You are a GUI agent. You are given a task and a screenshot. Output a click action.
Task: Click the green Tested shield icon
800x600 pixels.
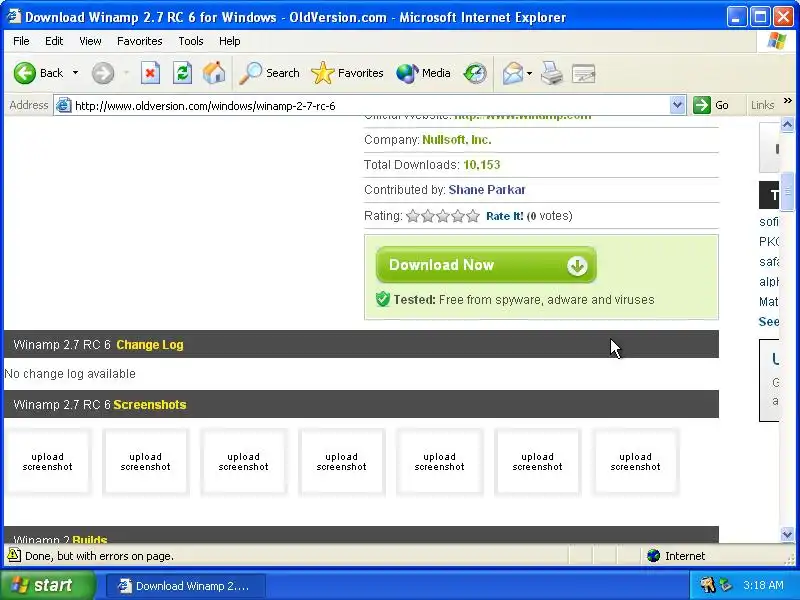point(383,299)
